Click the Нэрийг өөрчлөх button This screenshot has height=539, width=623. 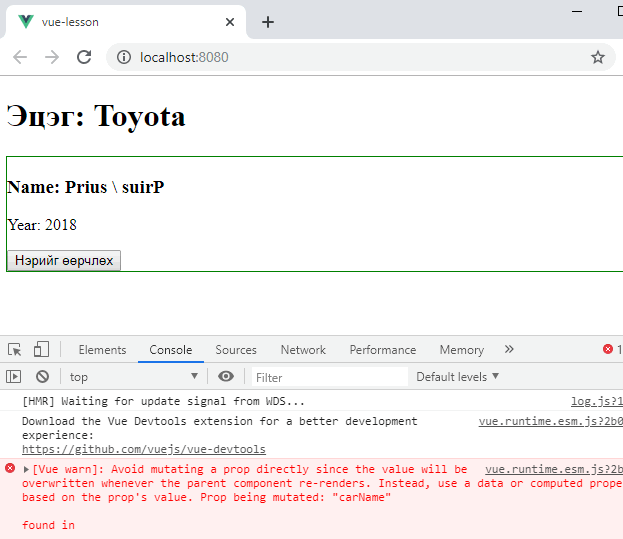(64, 261)
